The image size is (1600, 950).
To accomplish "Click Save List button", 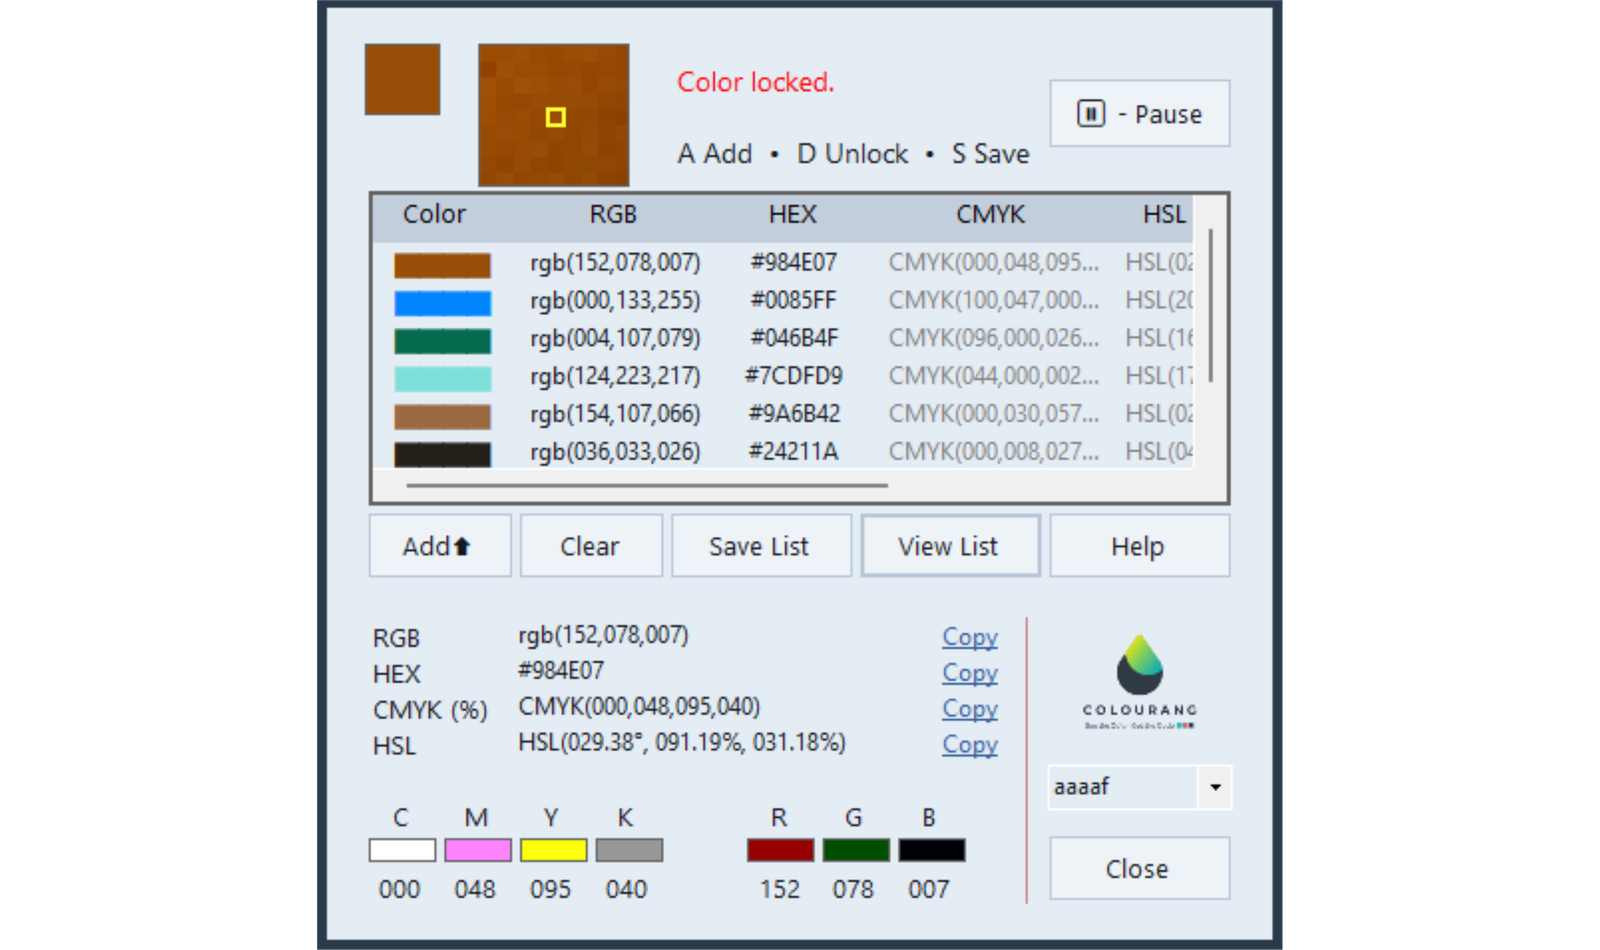I will (x=761, y=546).
